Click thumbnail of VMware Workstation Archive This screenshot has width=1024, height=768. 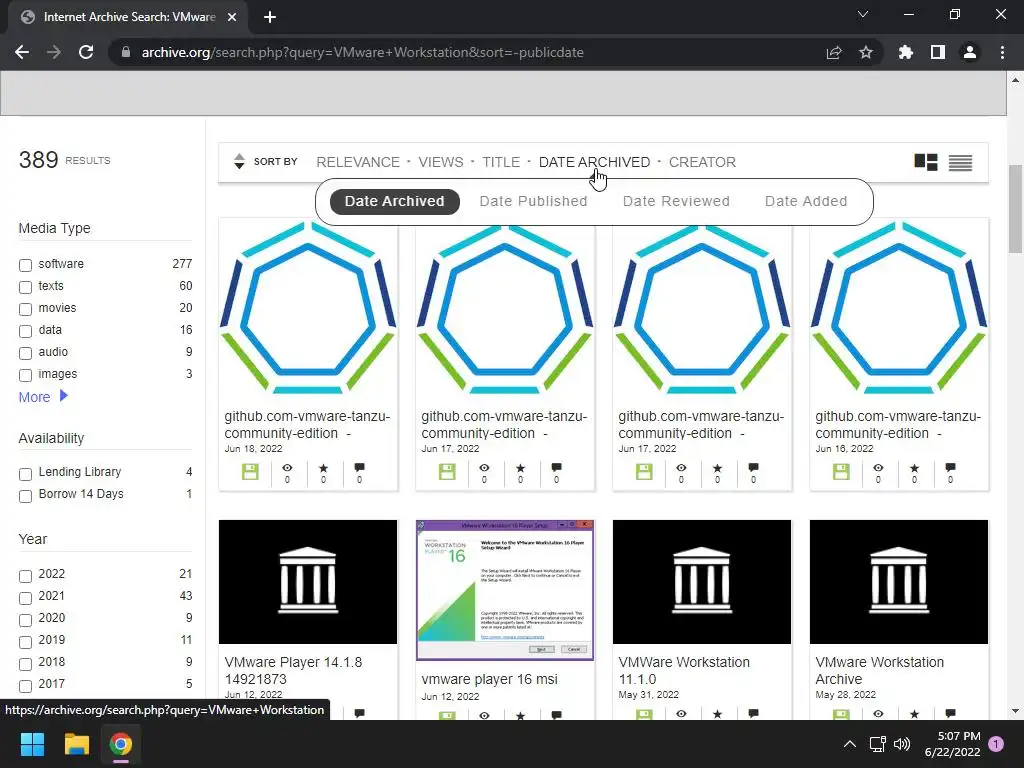click(x=899, y=582)
